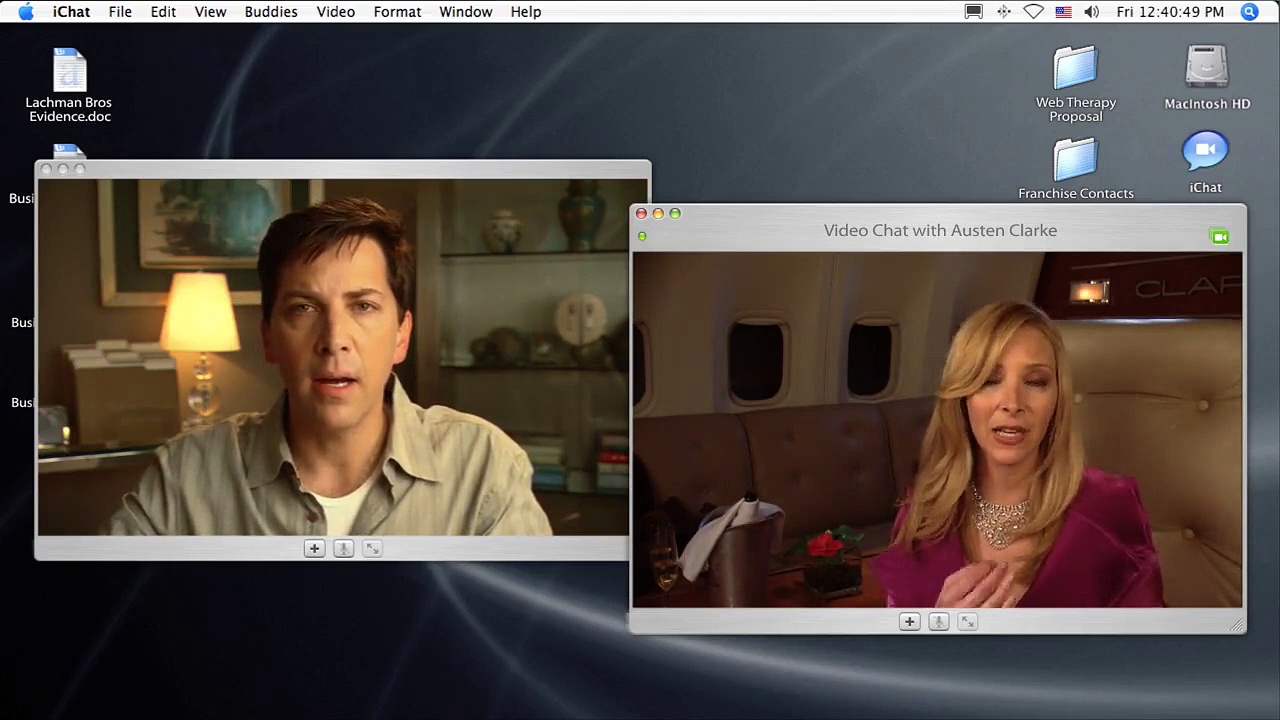Click the Bluetooth status icon

(x=1004, y=12)
